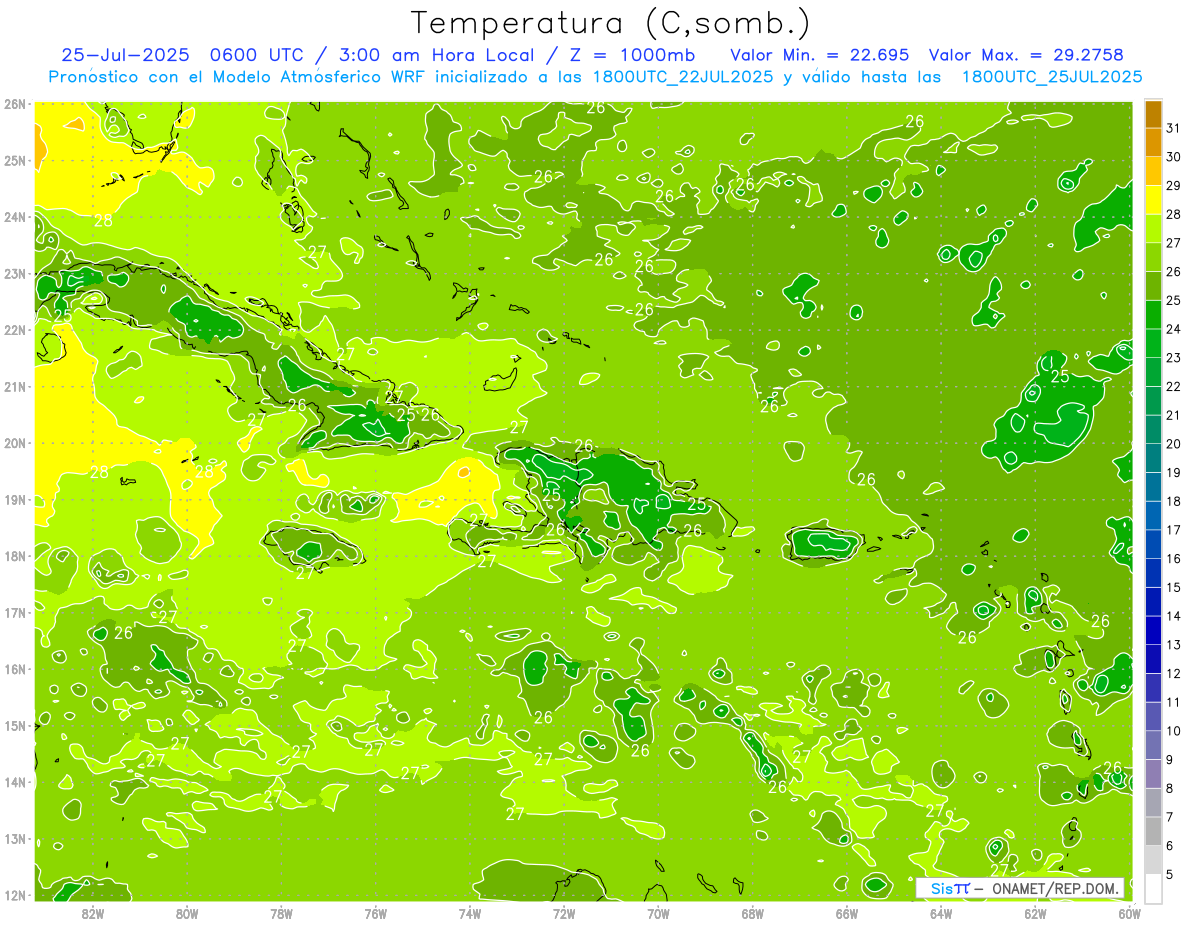Screen dimensions: 1200x927
Task: Pick the brown-orange swatch above 31
Action: click(x=1153, y=116)
